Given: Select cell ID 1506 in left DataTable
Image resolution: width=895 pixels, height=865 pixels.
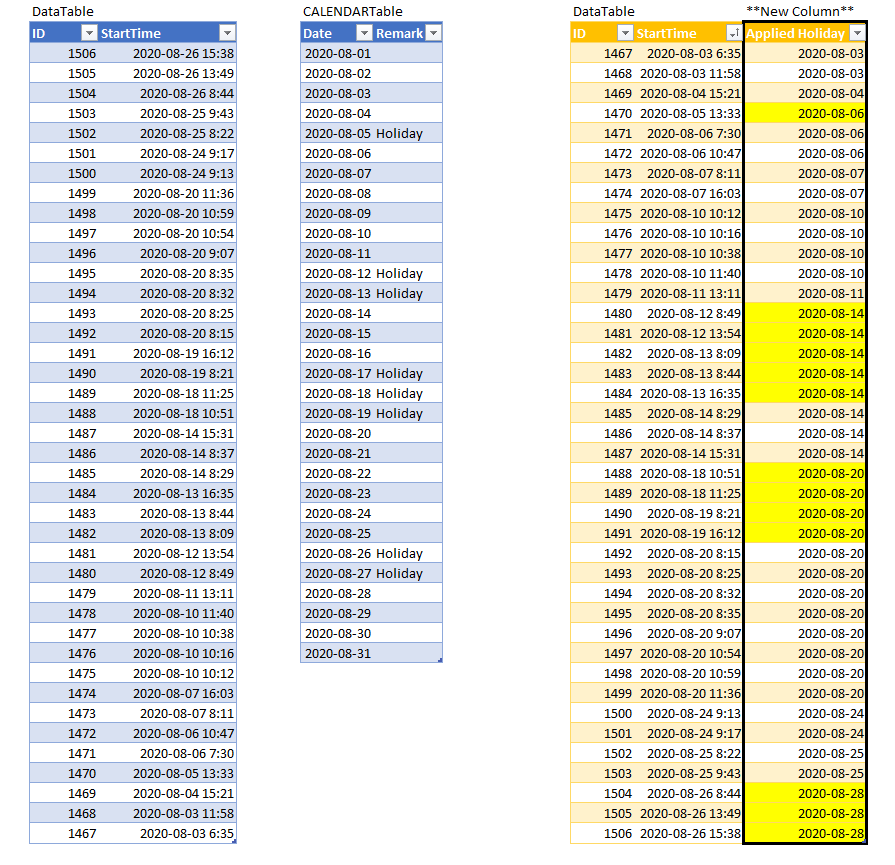Looking at the screenshot, I should (x=64, y=54).
